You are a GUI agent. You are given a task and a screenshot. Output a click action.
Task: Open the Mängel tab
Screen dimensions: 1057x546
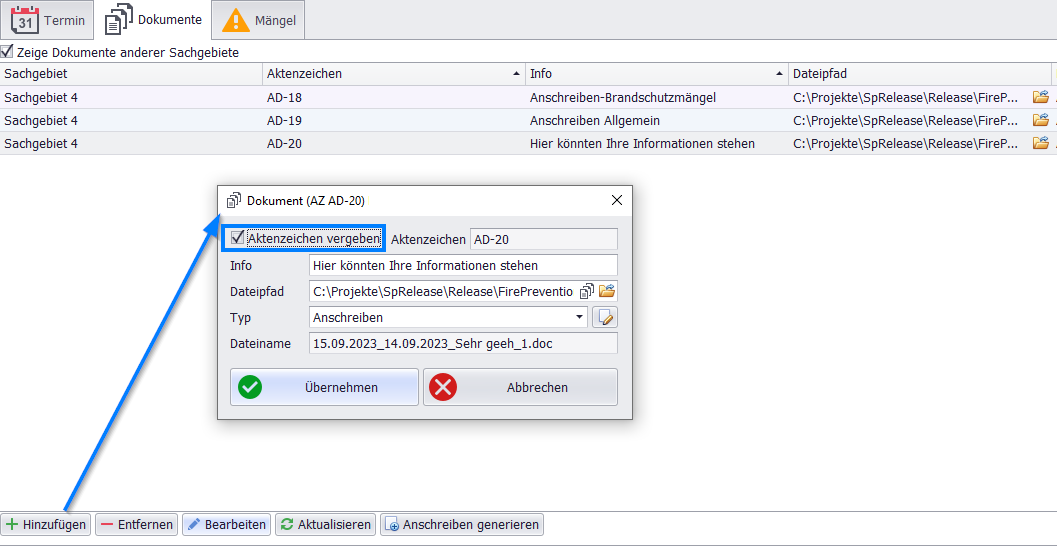point(259,20)
